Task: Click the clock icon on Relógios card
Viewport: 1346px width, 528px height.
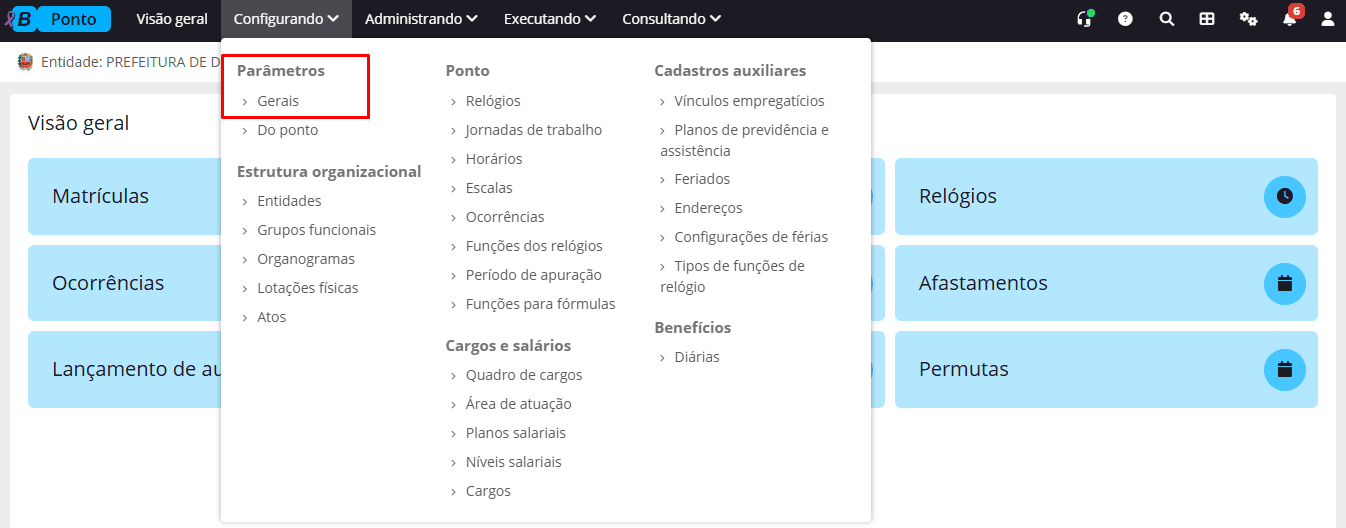Action: pyautogui.click(x=1285, y=196)
